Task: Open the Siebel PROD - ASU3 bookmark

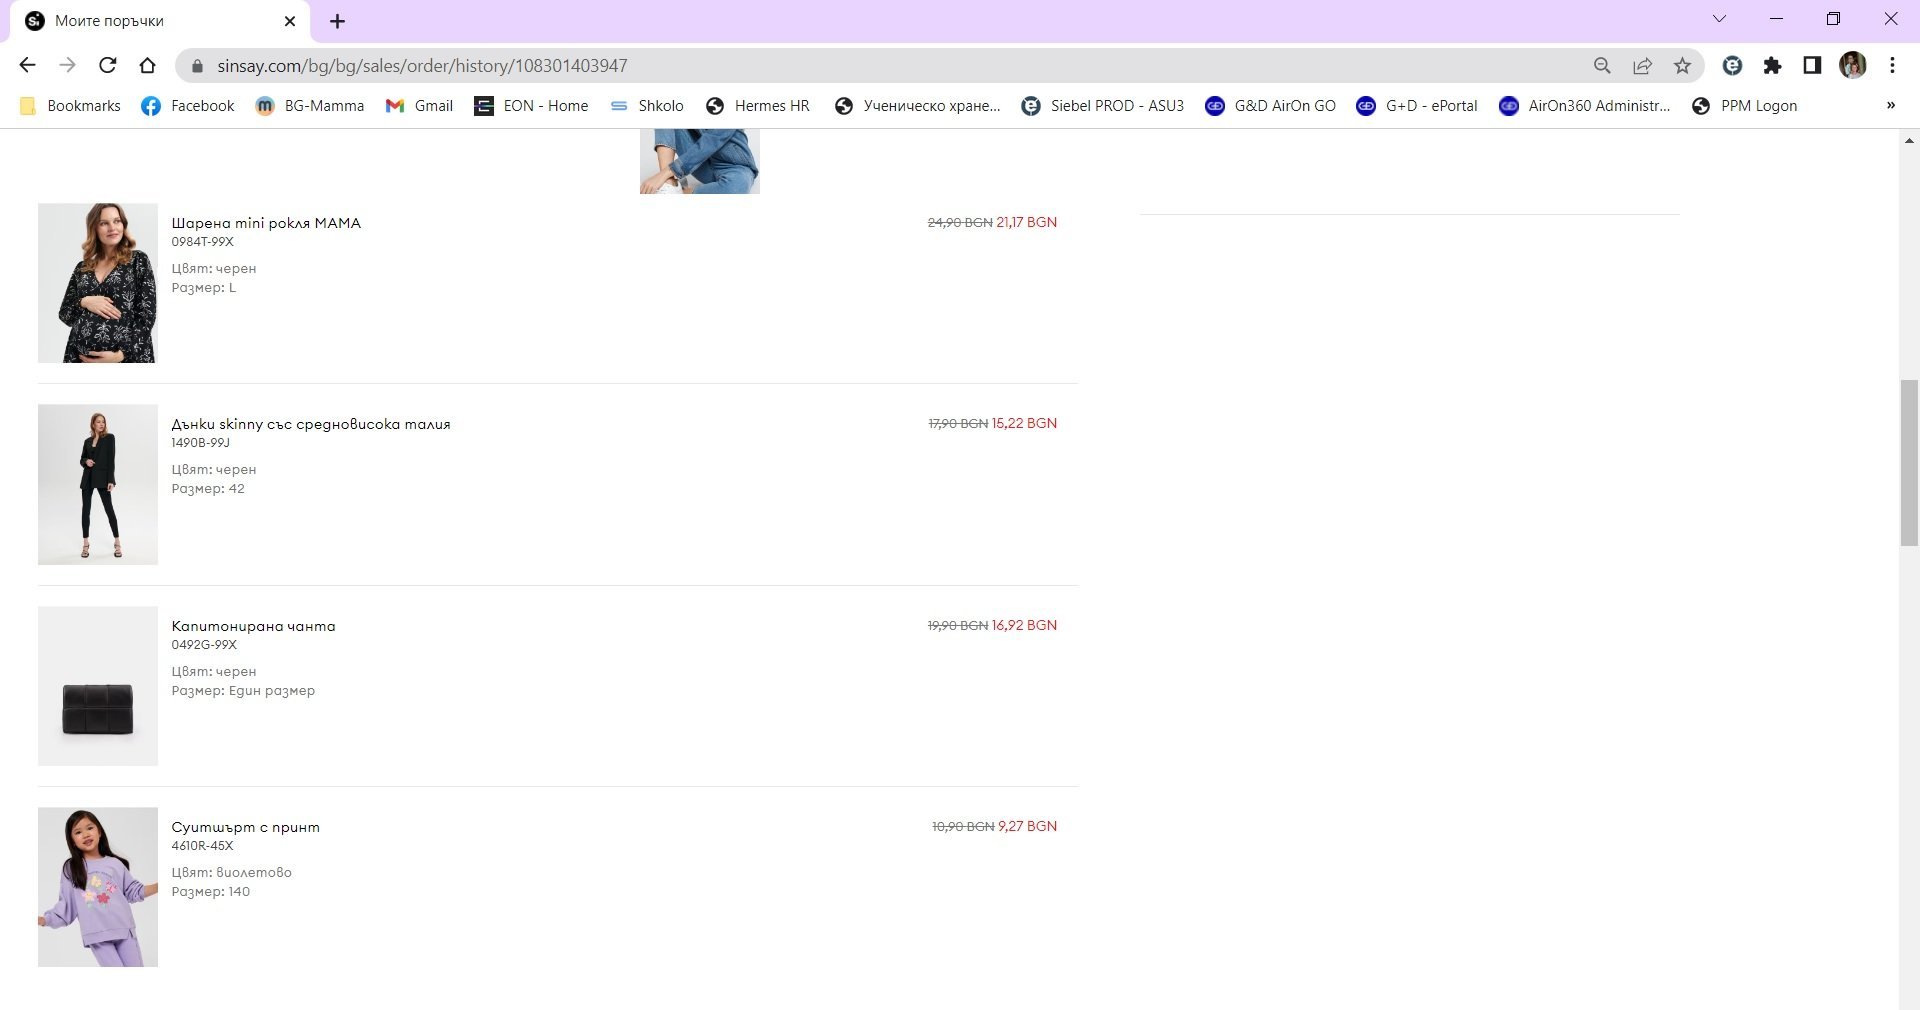Action: (1103, 105)
